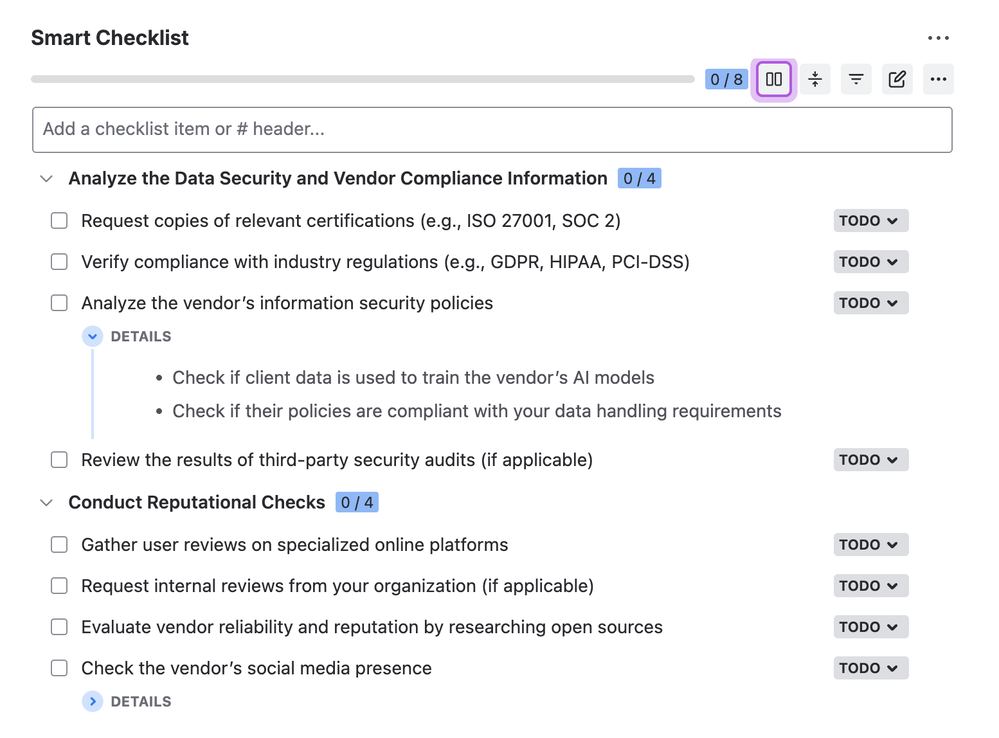The width and height of the screenshot is (999, 738).
Task: Open the Smart Checklist header ellipsis menu
Action: click(938, 37)
